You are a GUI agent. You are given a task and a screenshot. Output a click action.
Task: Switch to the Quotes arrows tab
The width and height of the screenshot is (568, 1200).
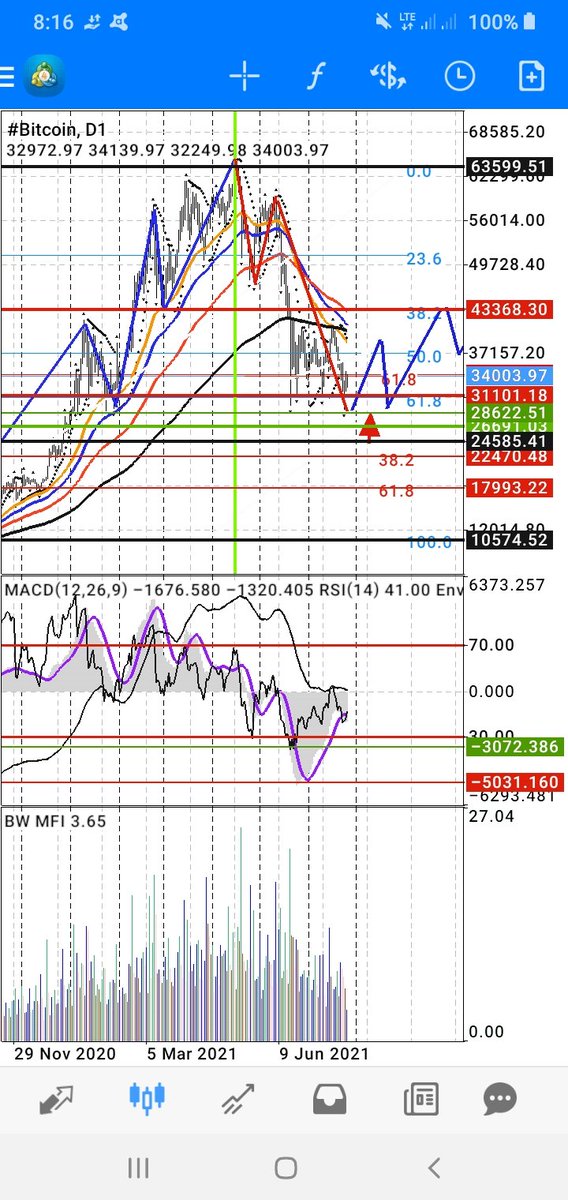56,1099
